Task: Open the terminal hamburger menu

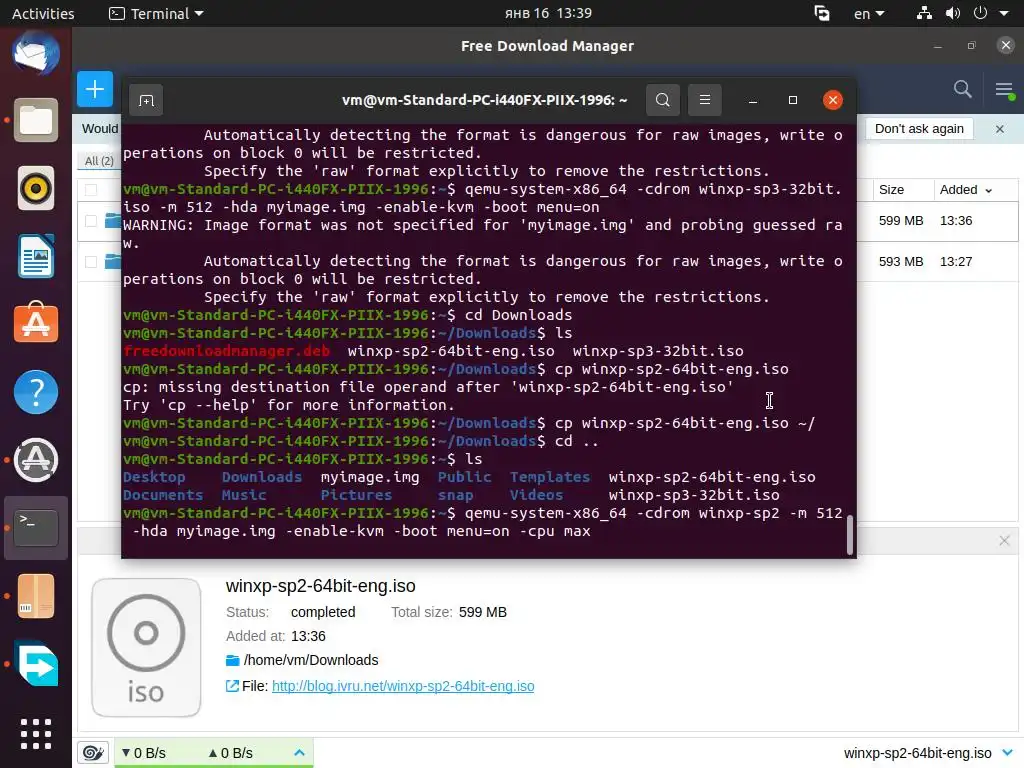Action: 705,100
